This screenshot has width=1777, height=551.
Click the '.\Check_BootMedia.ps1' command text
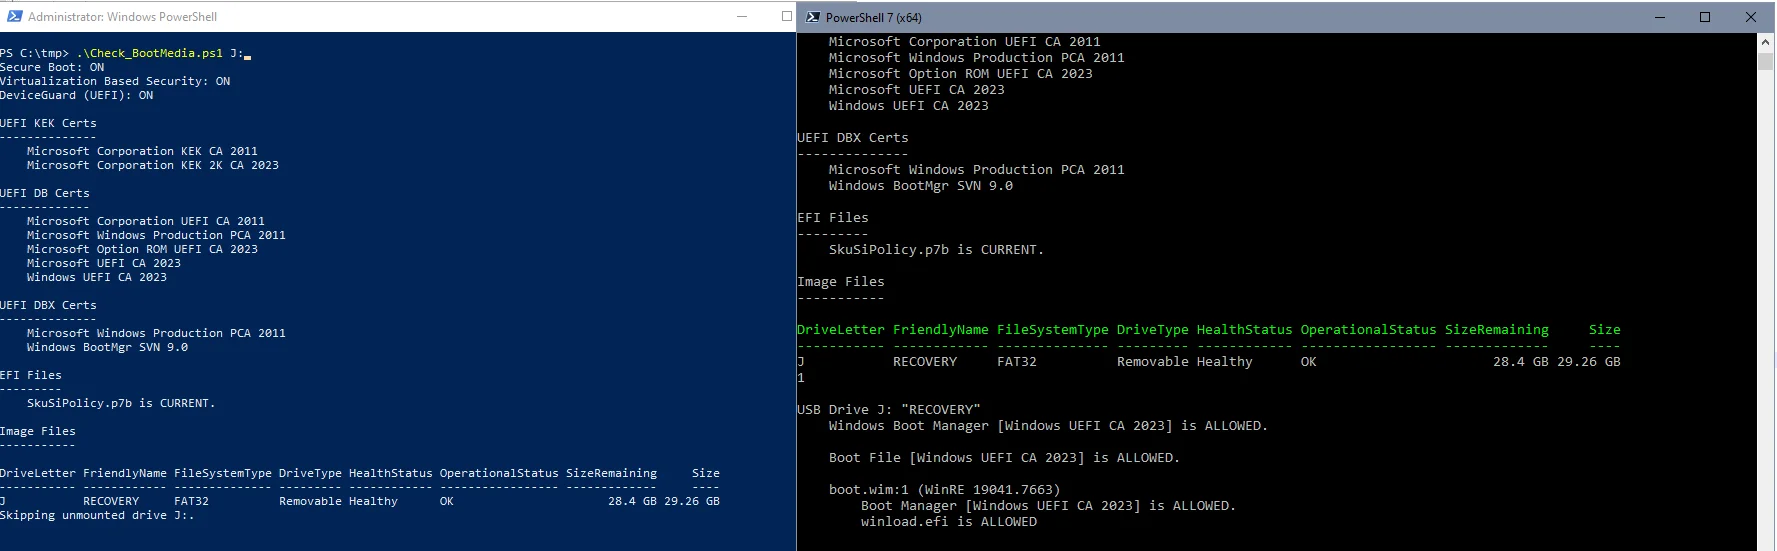(150, 53)
